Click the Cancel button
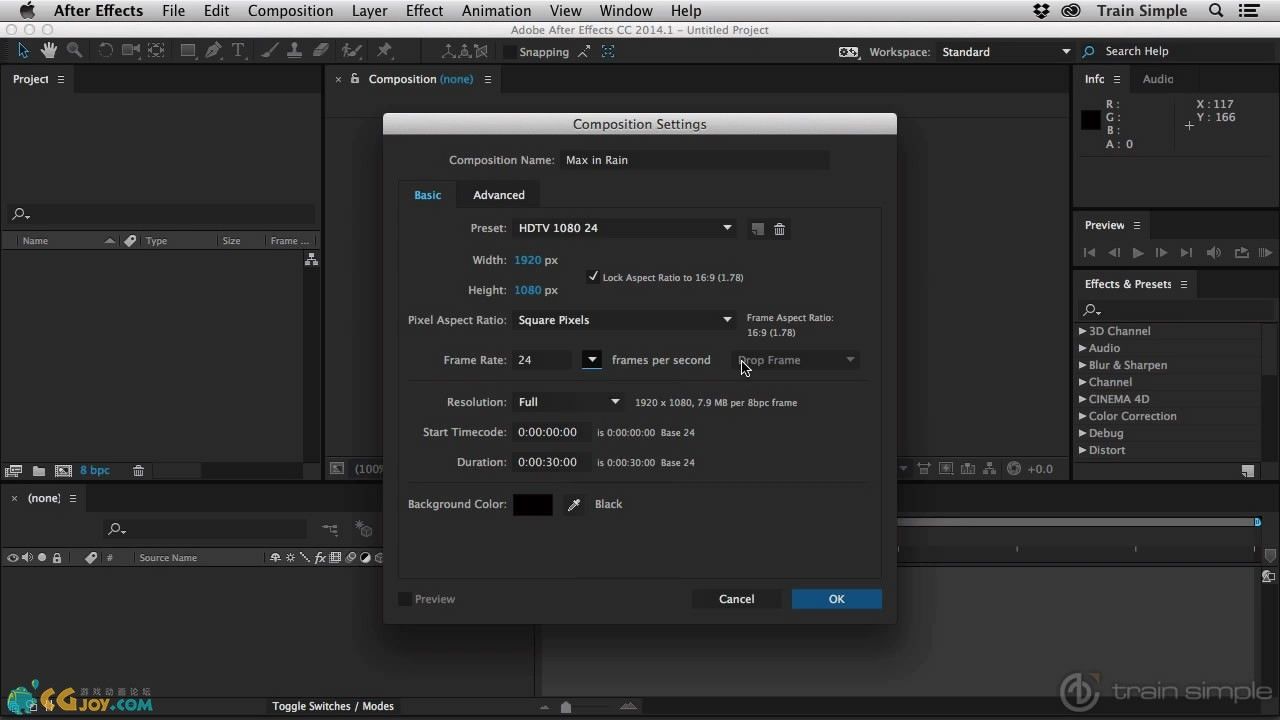The width and height of the screenshot is (1280, 720). pyautogui.click(x=737, y=599)
